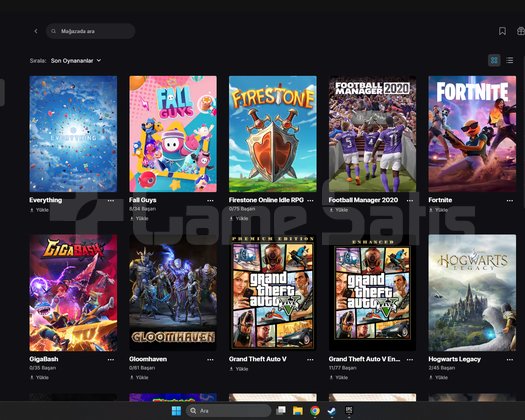Switch to list view

click(x=510, y=60)
